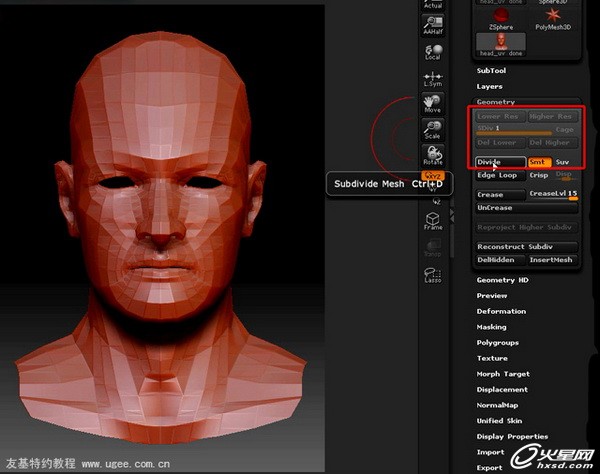Image resolution: width=600 pixels, height=474 pixels.
Task: Collapse the Geometry section header
Action: [x=496, y=102]
